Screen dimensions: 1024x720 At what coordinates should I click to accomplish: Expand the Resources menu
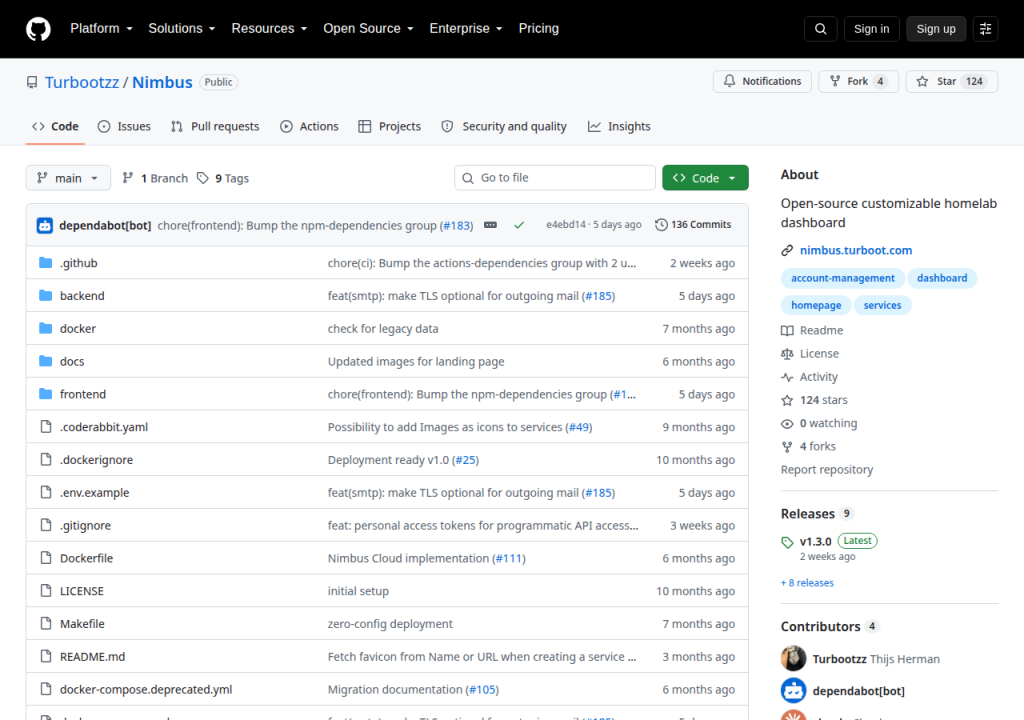pyautogui.click(x=269, y=29)
